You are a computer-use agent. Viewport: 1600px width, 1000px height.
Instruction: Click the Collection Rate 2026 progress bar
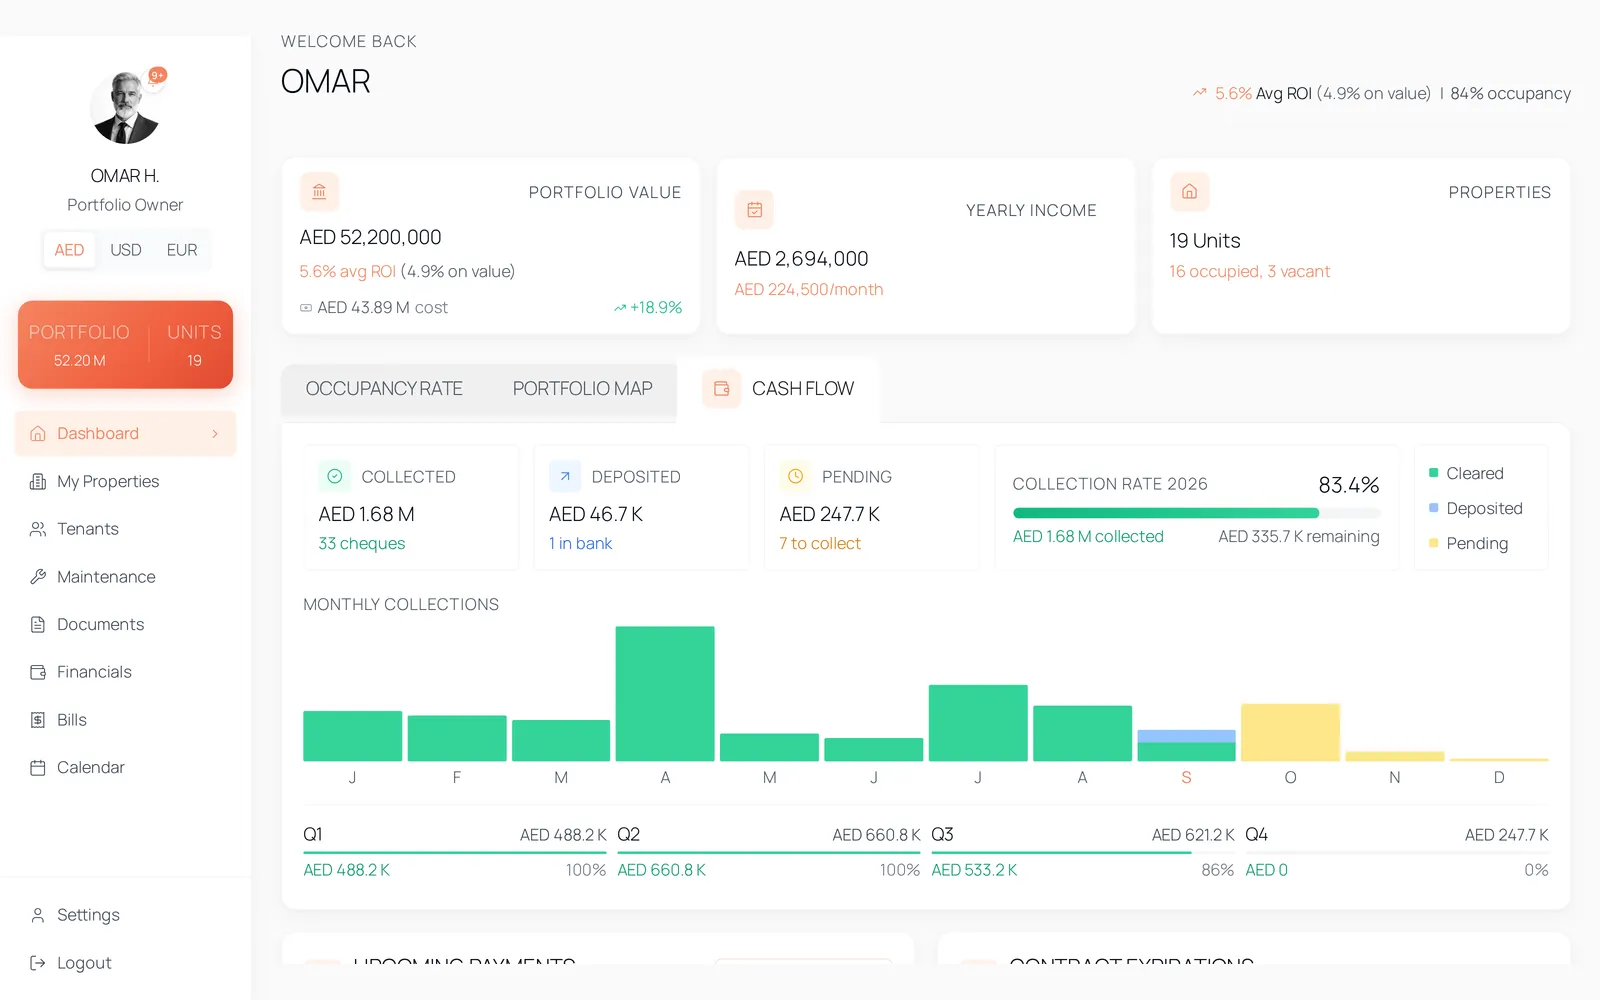(1196, 513)
